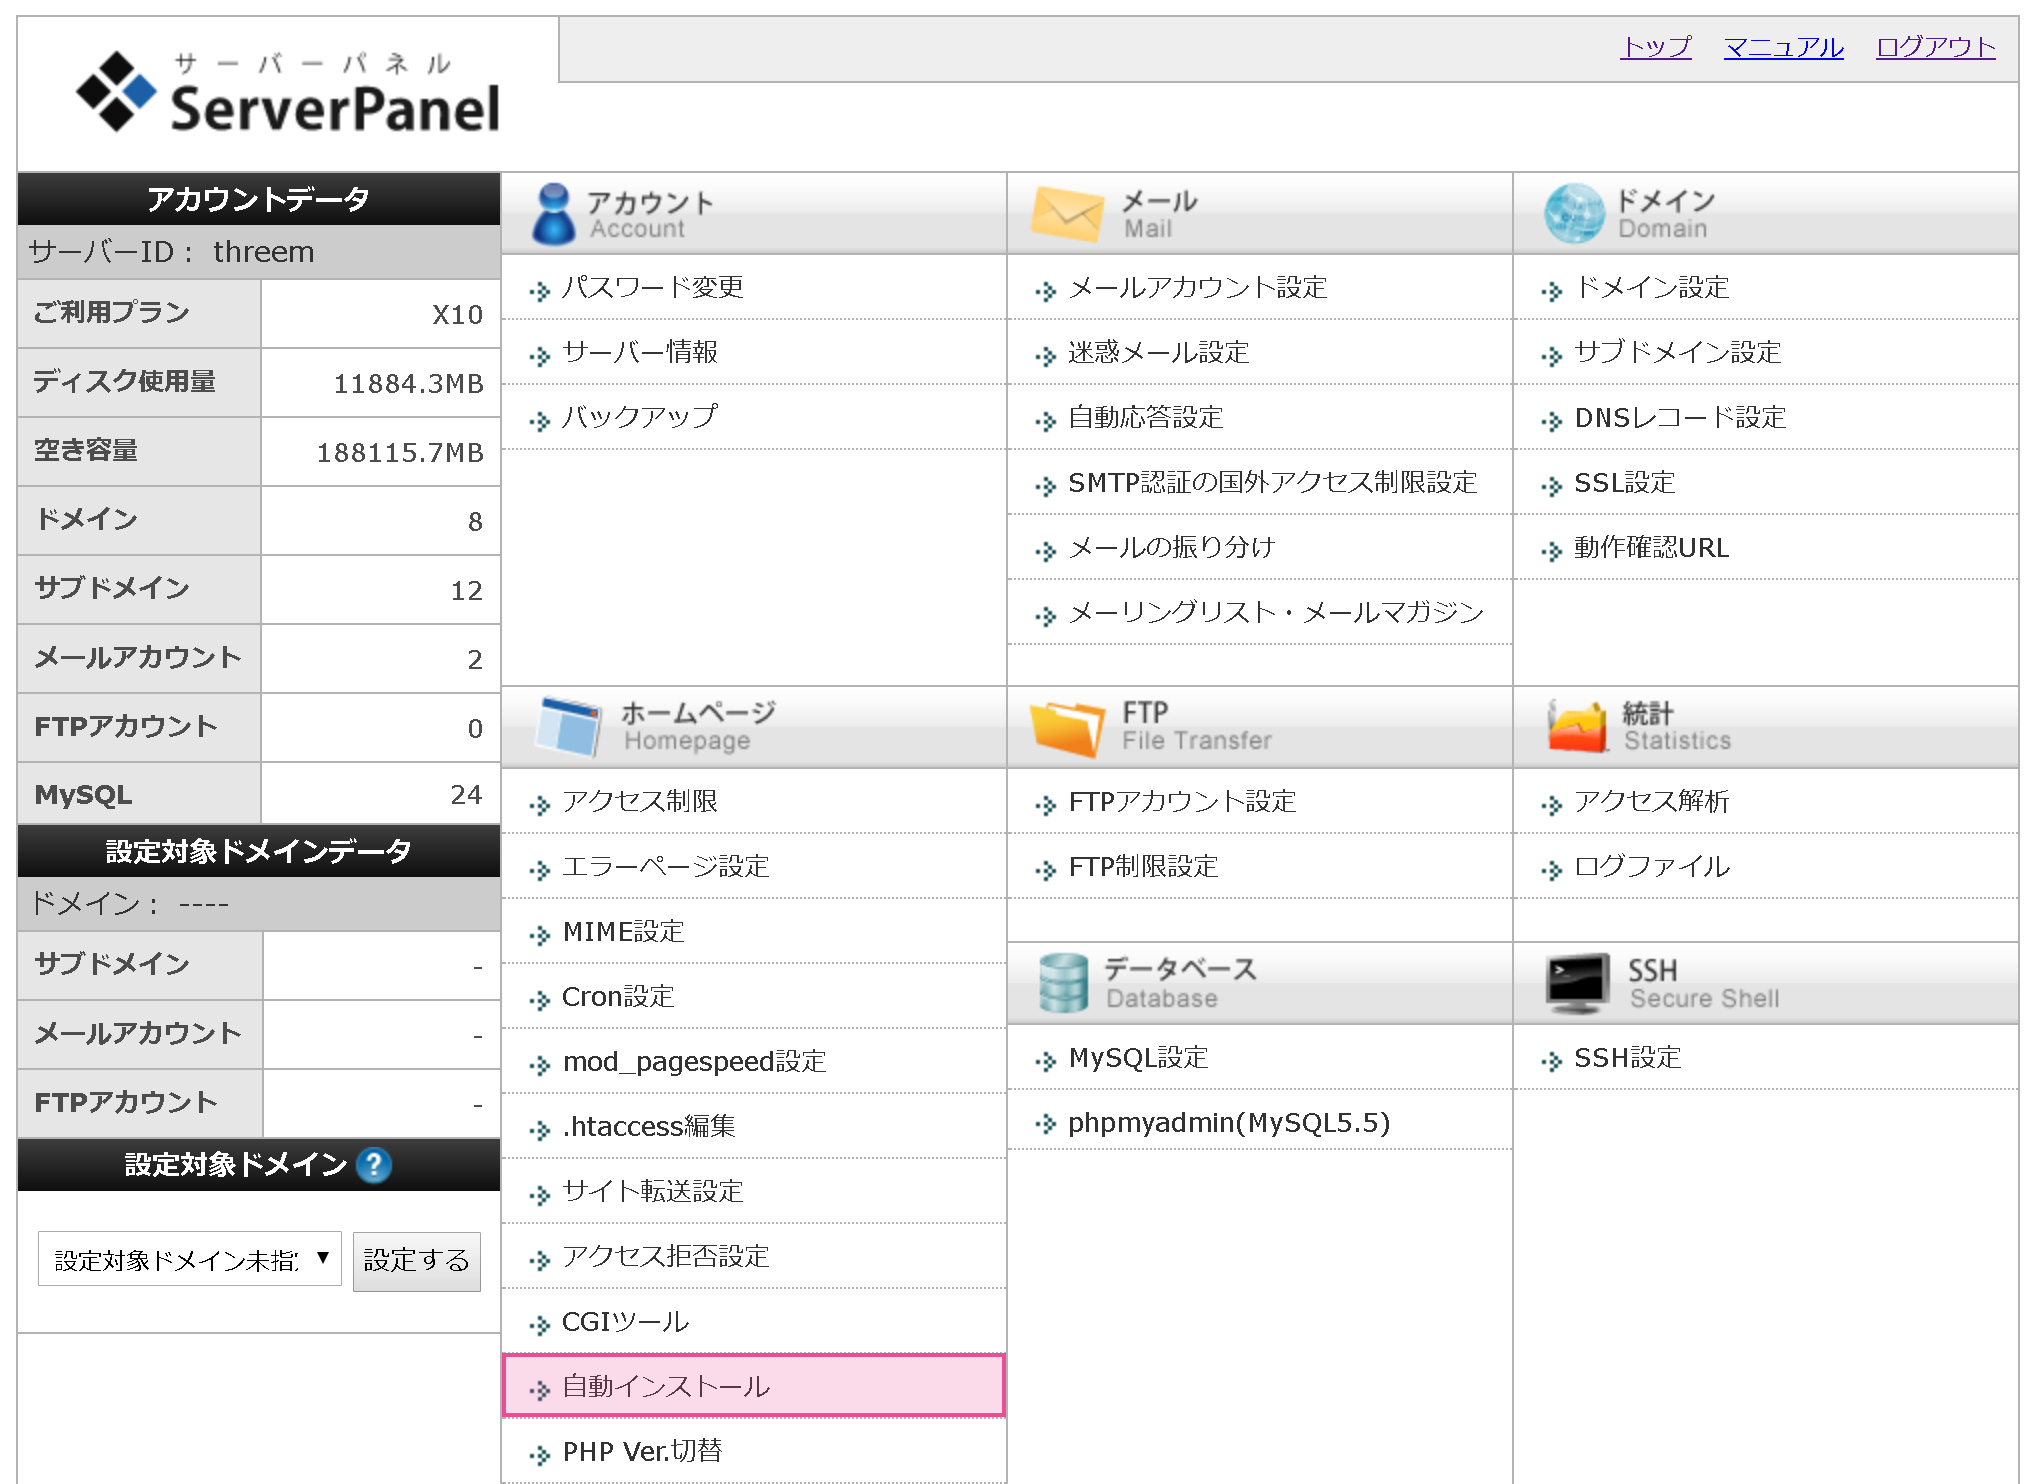The width and height of the screenshot is (2036, 1484).
Task: Open the トップ link in header
Action: [x=1655, y=47]
